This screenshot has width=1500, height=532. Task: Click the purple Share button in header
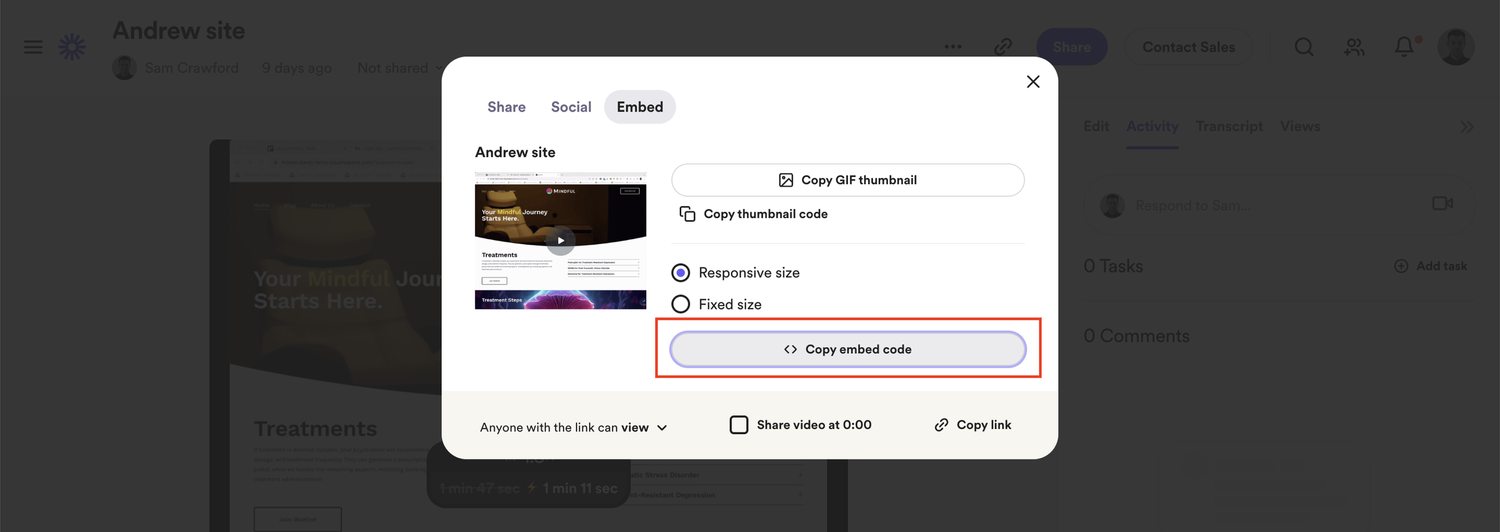click(x=1071, y=47)
